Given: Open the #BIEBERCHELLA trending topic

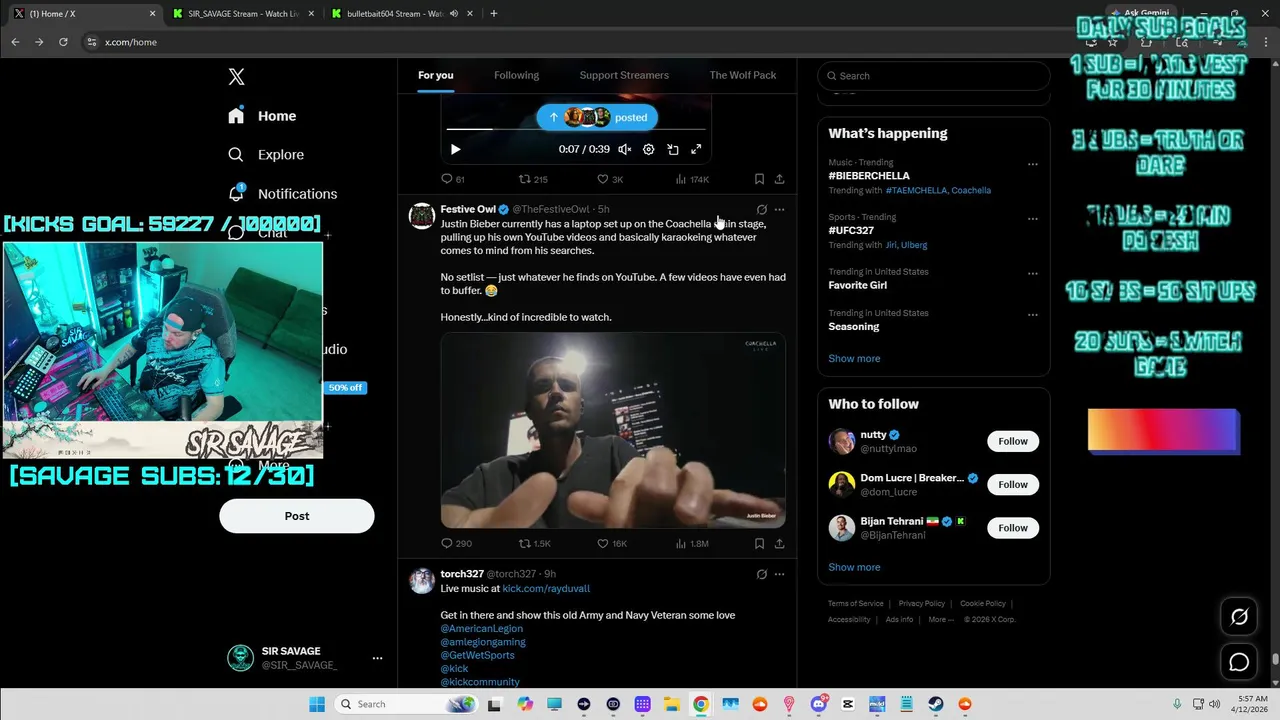Looking at the screenshot, I should (869, 176).
